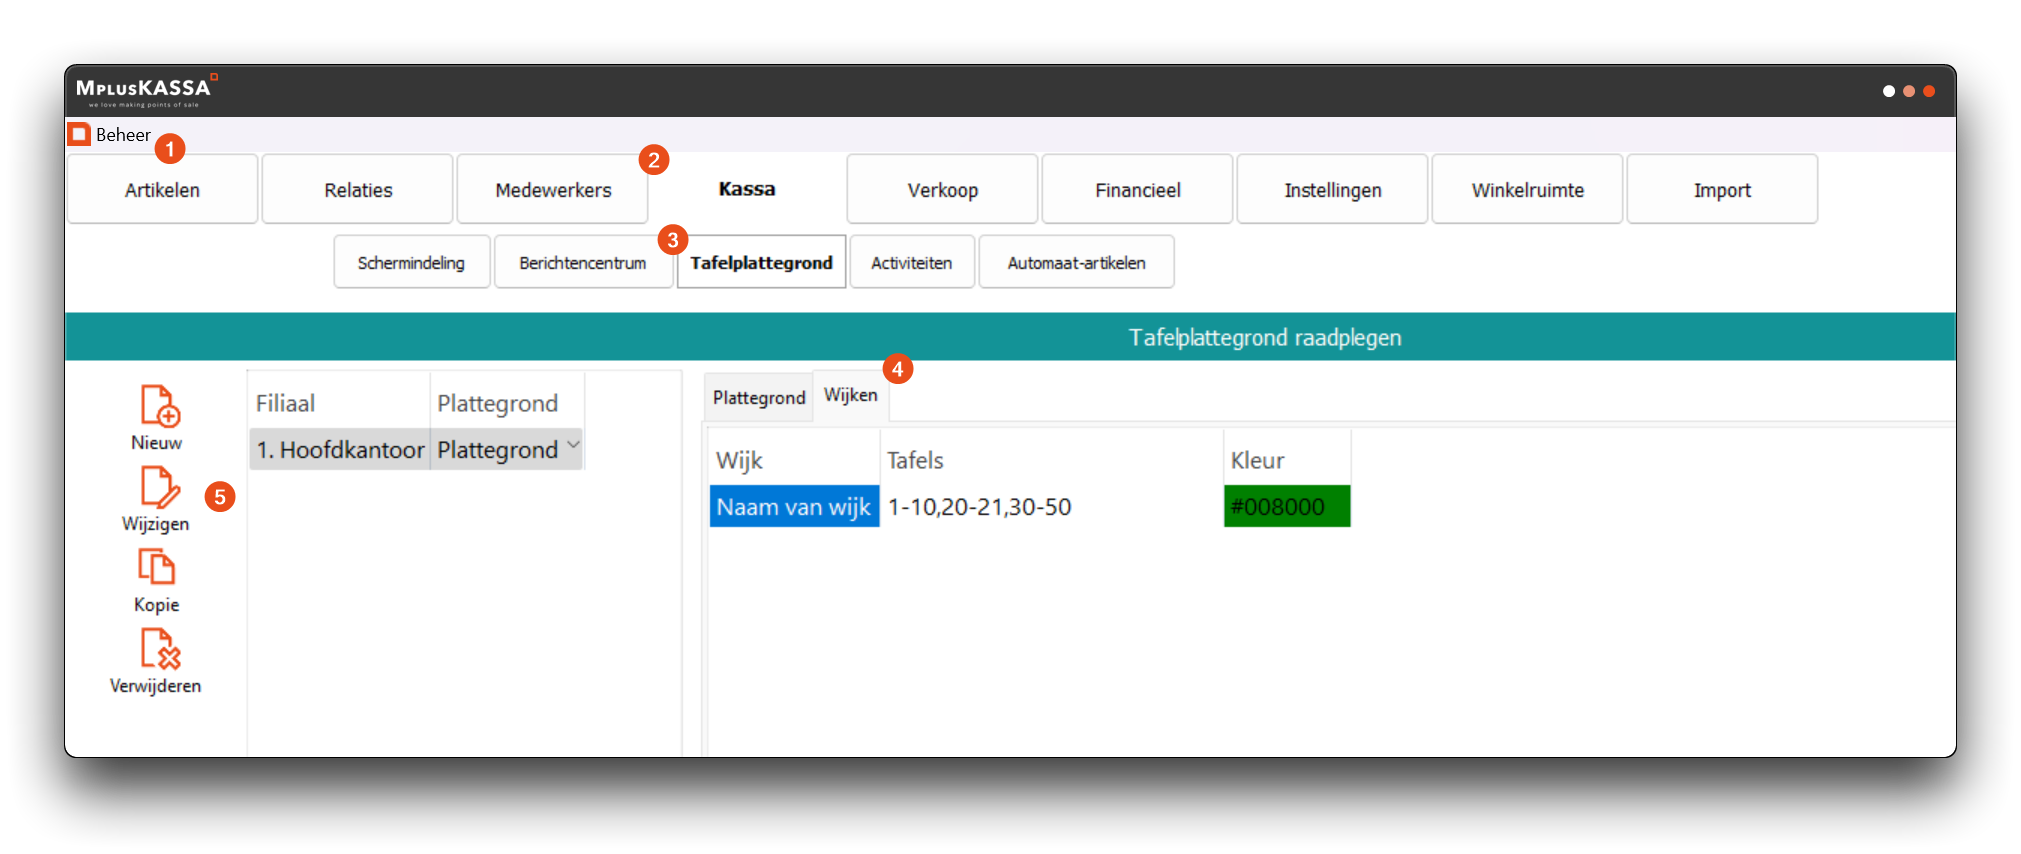Click the Kopie (copy) icon

[156, 568]
